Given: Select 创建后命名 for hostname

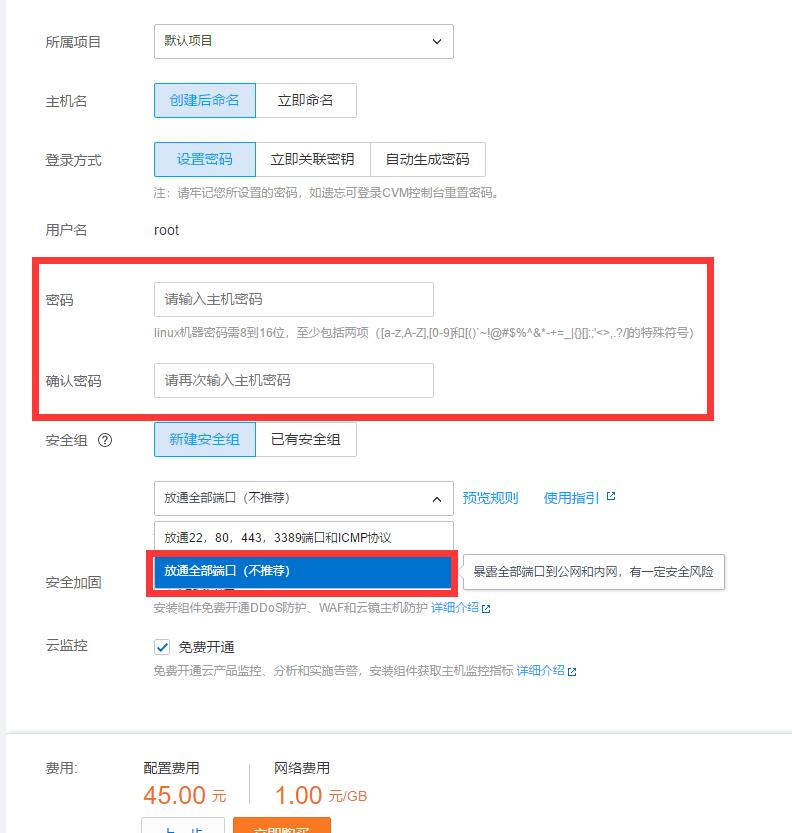Looking at the screenshot, I should pyautogui.click(x=204, y=100).
